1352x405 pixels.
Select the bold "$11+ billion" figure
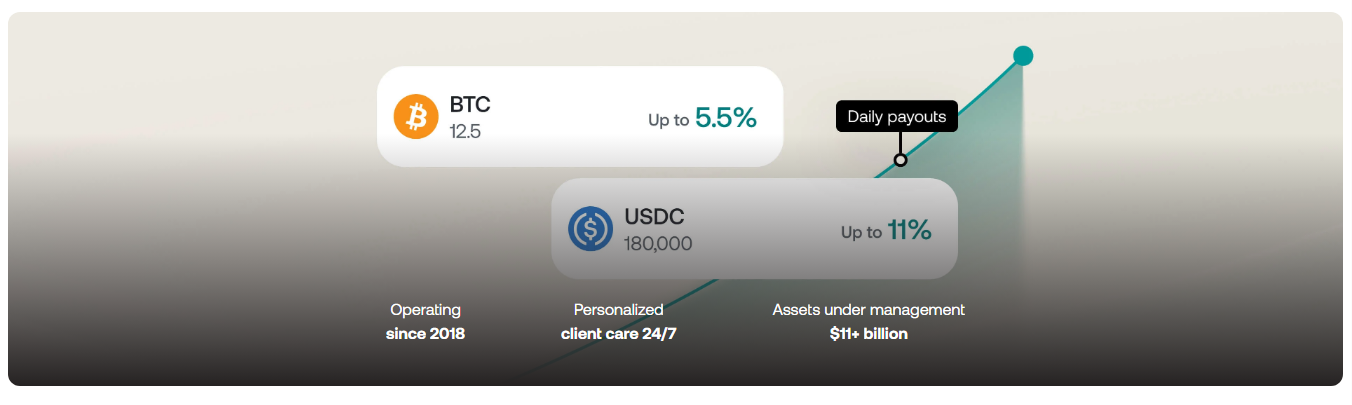[868, 333]
